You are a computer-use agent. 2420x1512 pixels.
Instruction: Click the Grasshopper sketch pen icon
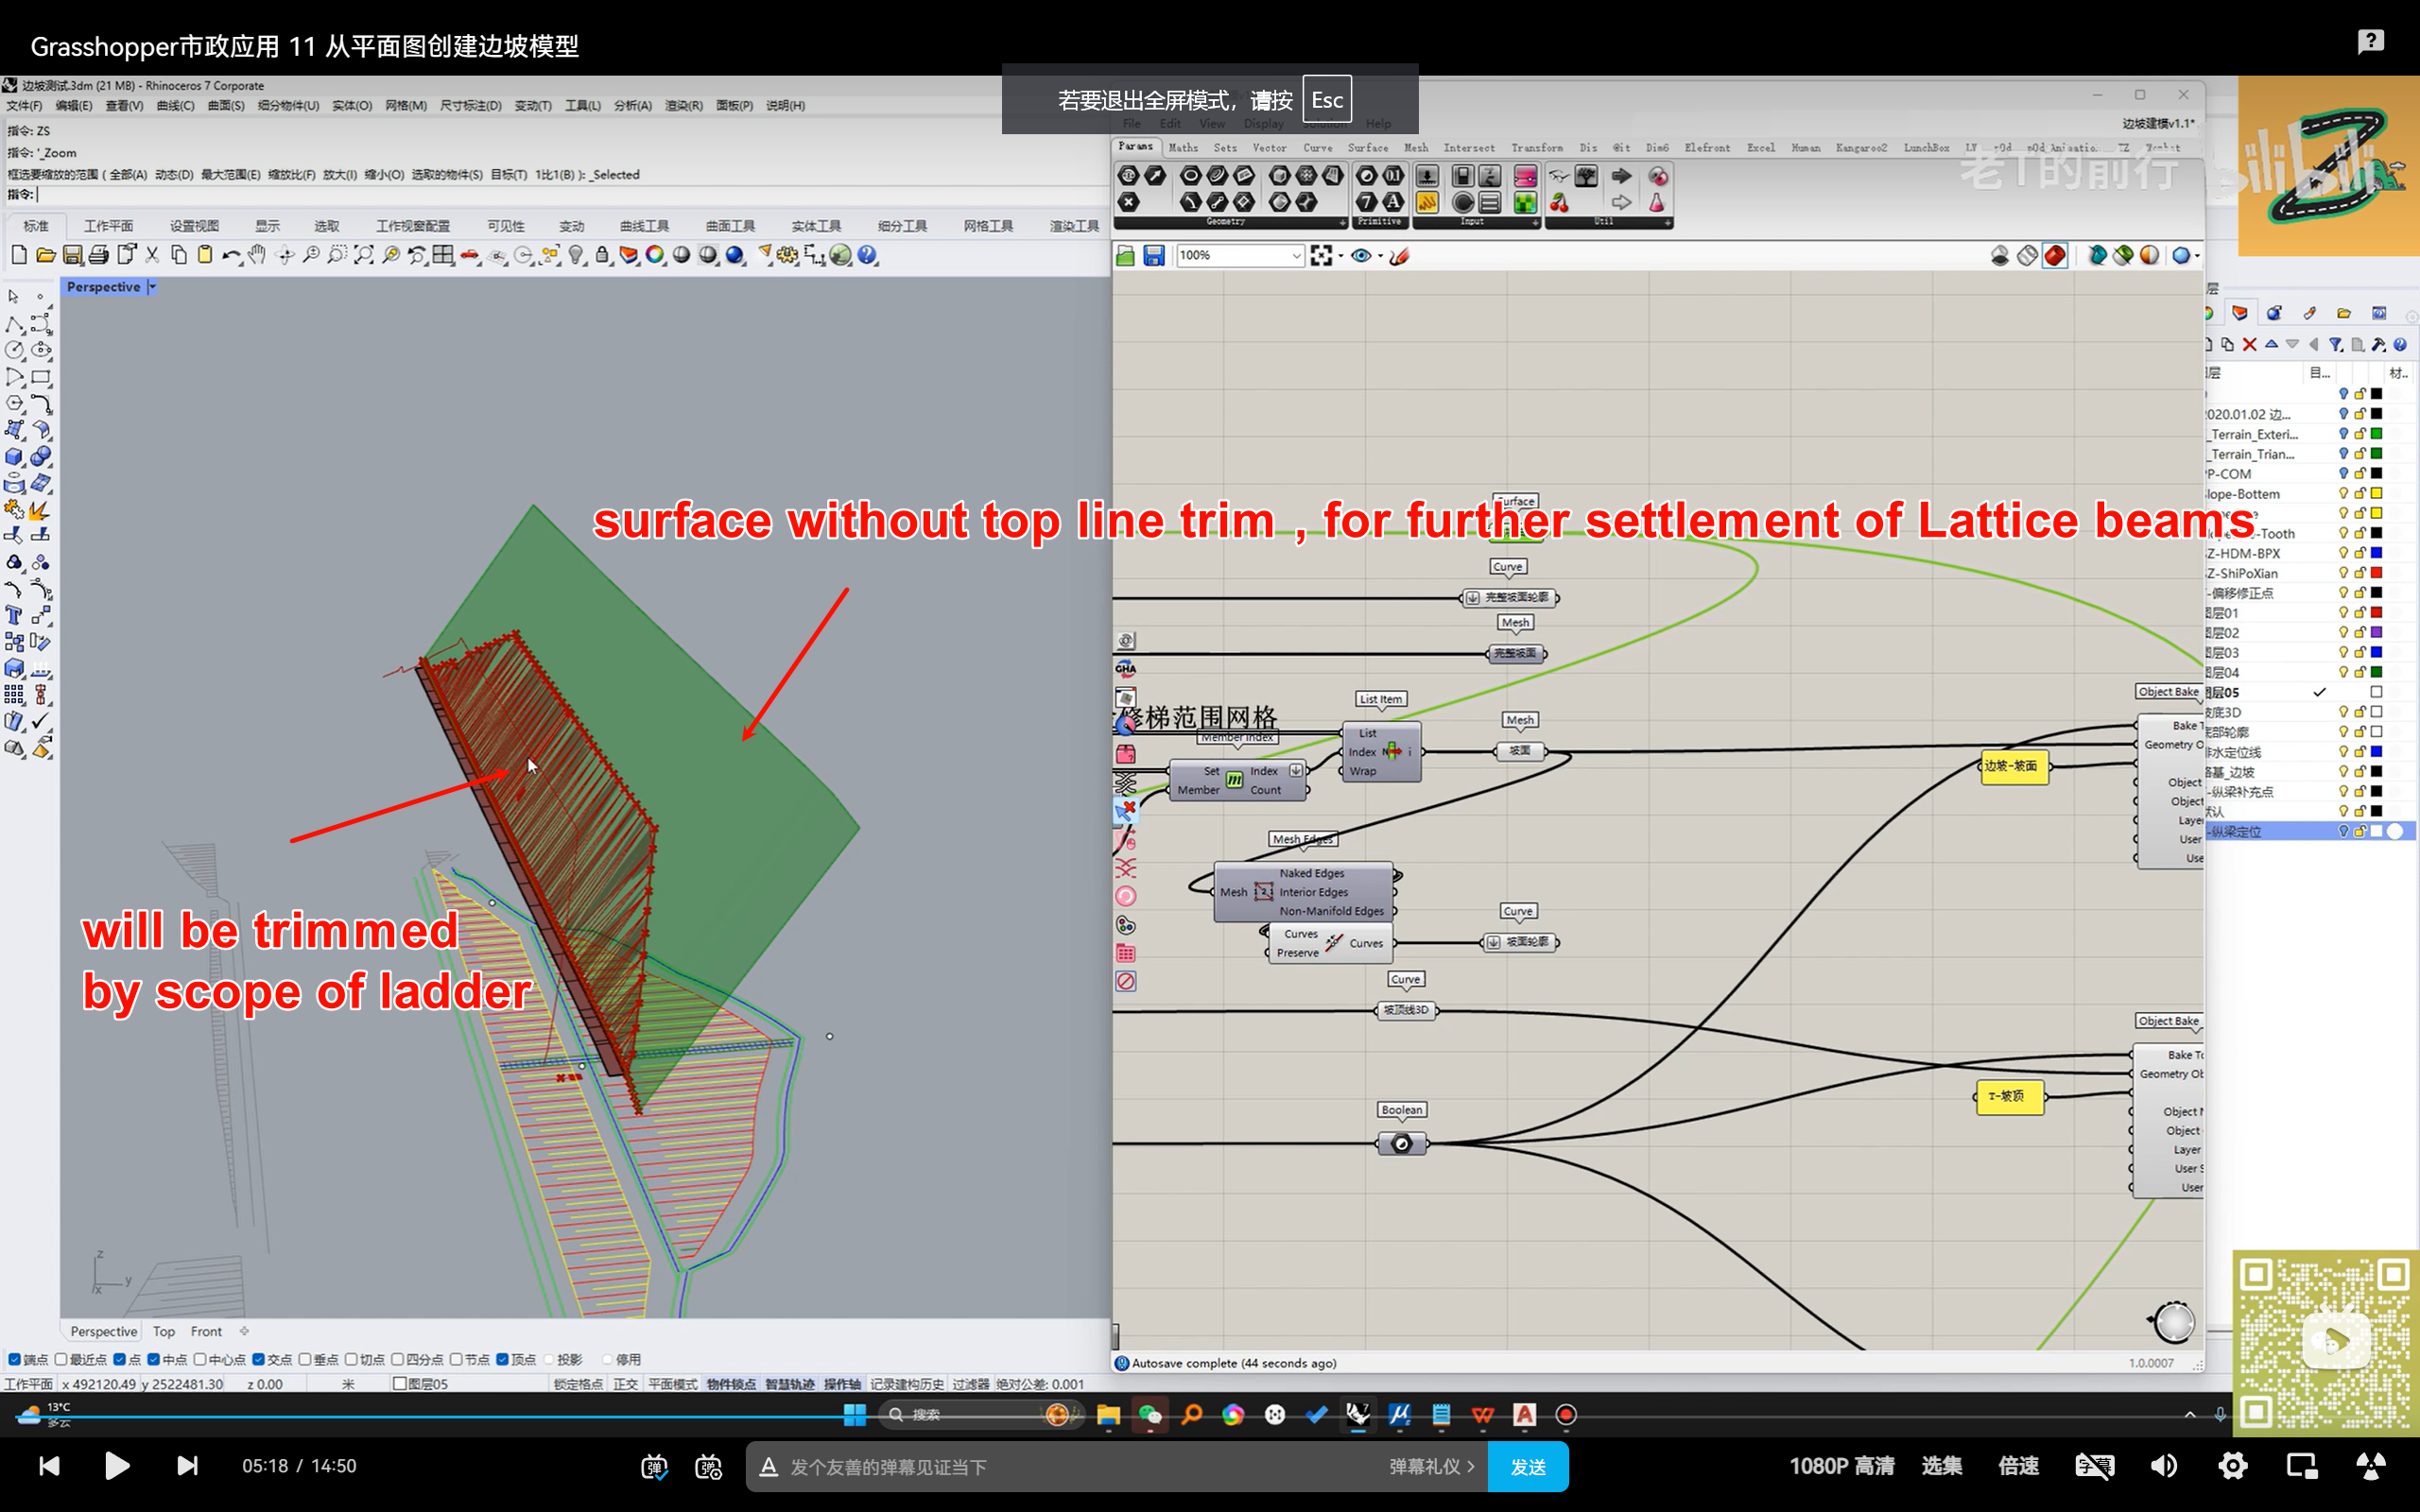point(1400,256)
